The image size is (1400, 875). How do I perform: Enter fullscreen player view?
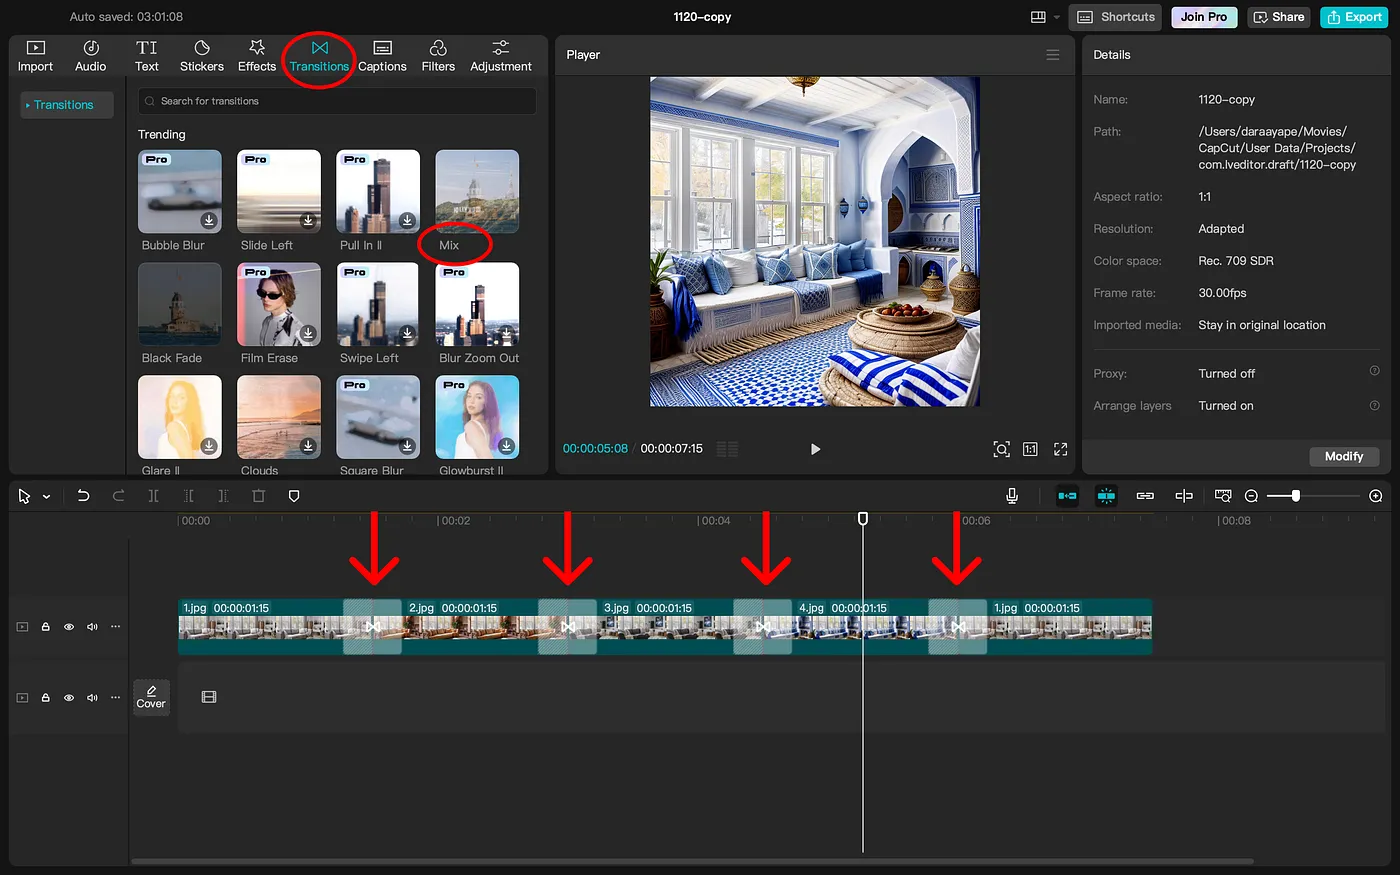1061,449
